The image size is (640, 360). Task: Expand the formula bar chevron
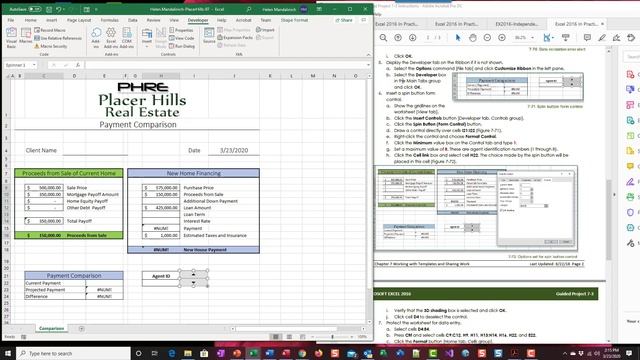coord(368,65)
